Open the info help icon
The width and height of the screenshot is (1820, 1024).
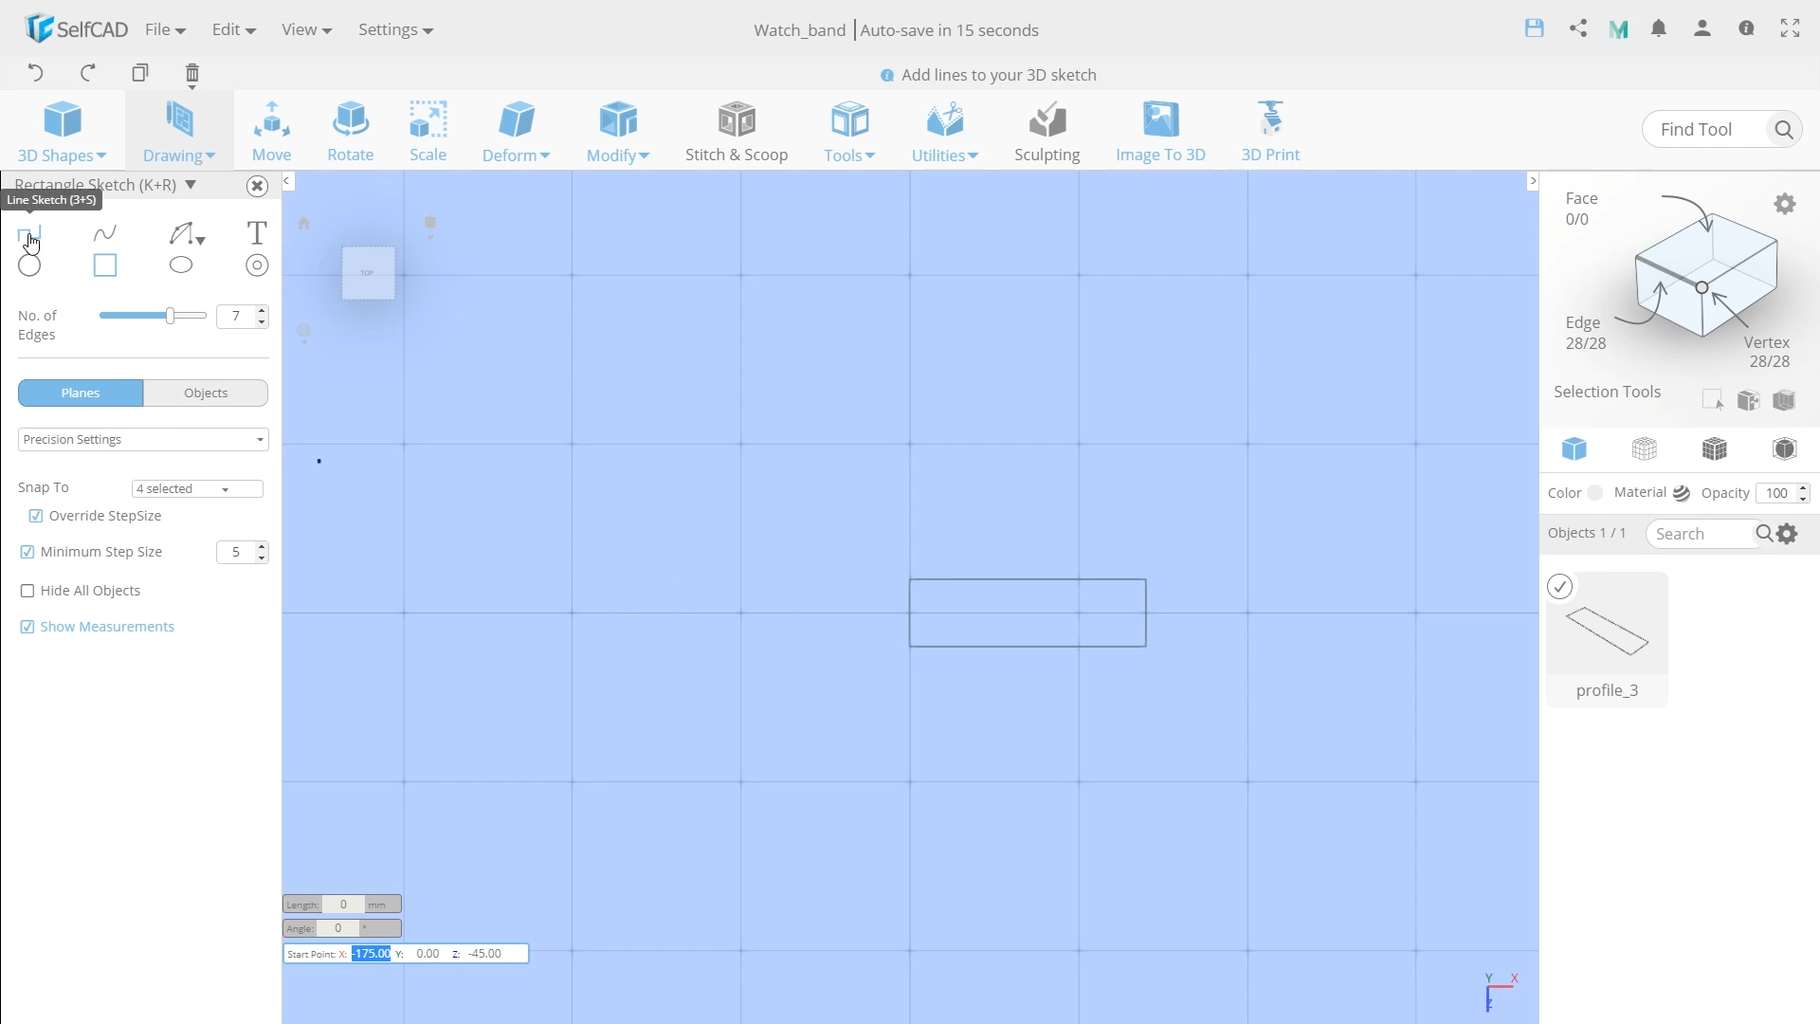(x=1746, y=29)
